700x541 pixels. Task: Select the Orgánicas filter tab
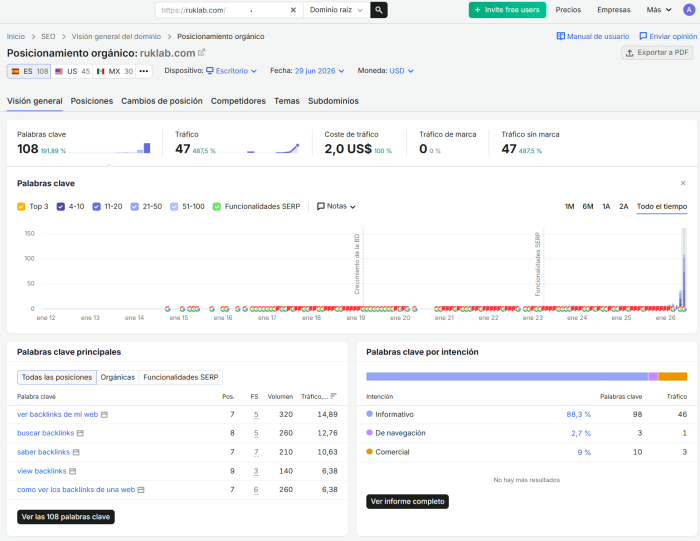[117, 377]
